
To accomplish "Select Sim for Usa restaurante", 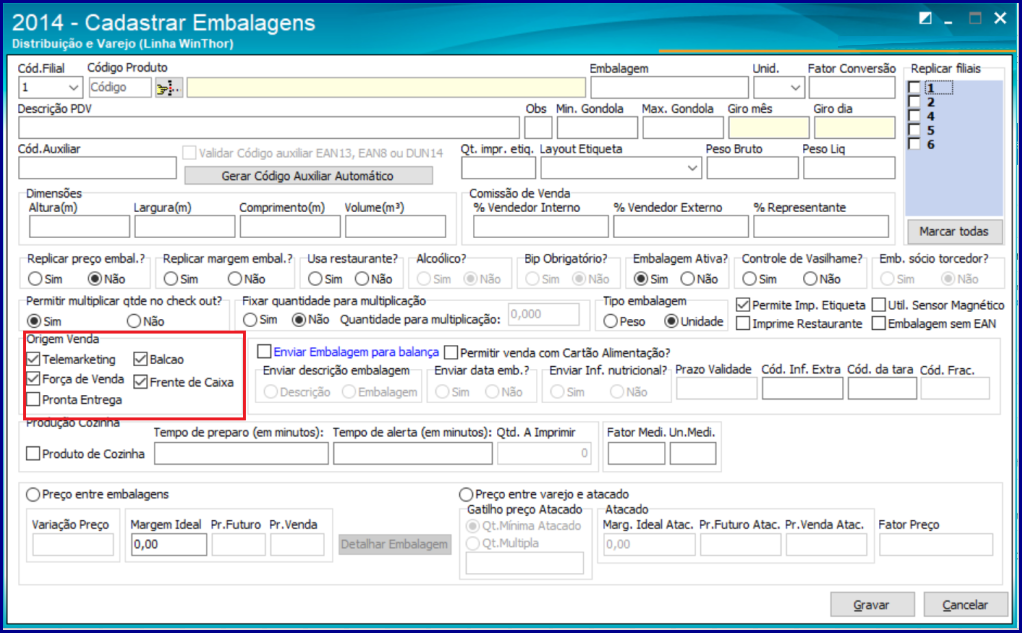I will (x=315, y=279).
